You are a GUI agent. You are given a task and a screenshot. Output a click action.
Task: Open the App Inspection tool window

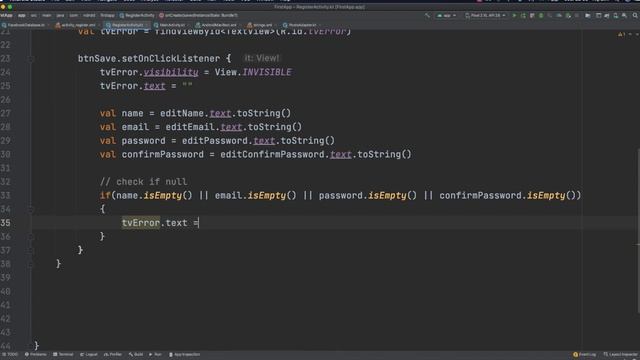[184, 354]
